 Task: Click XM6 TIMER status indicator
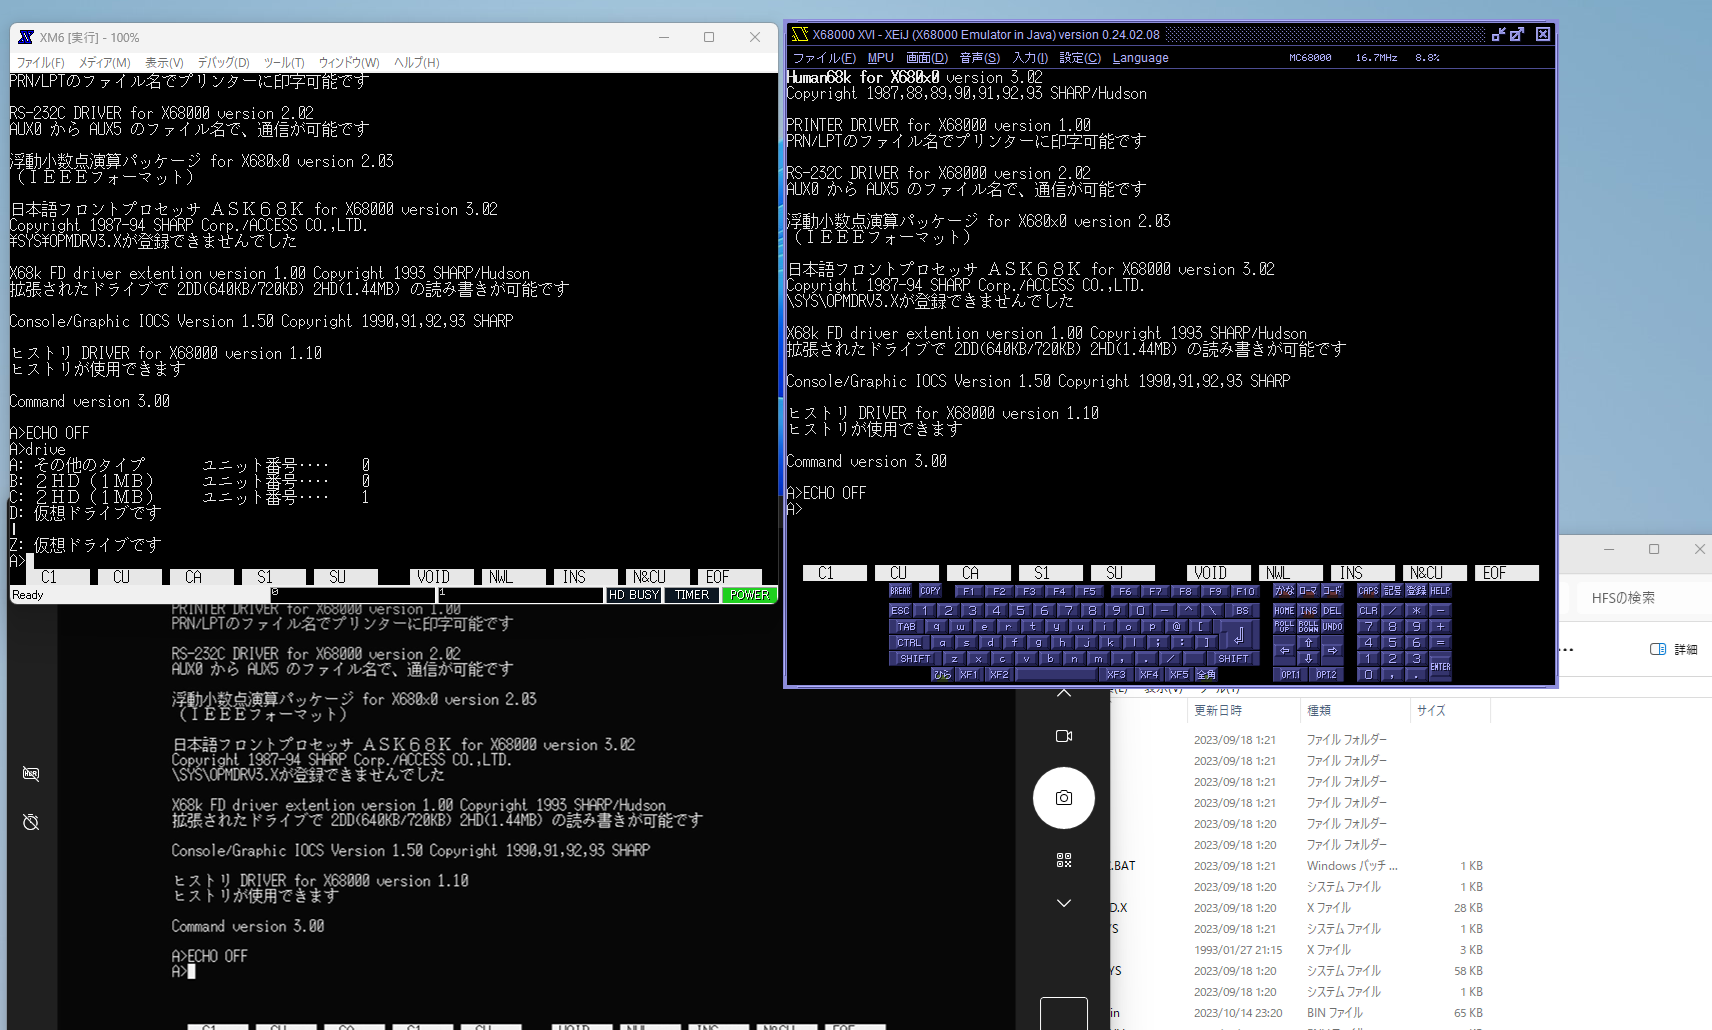[x=691, y=595]
